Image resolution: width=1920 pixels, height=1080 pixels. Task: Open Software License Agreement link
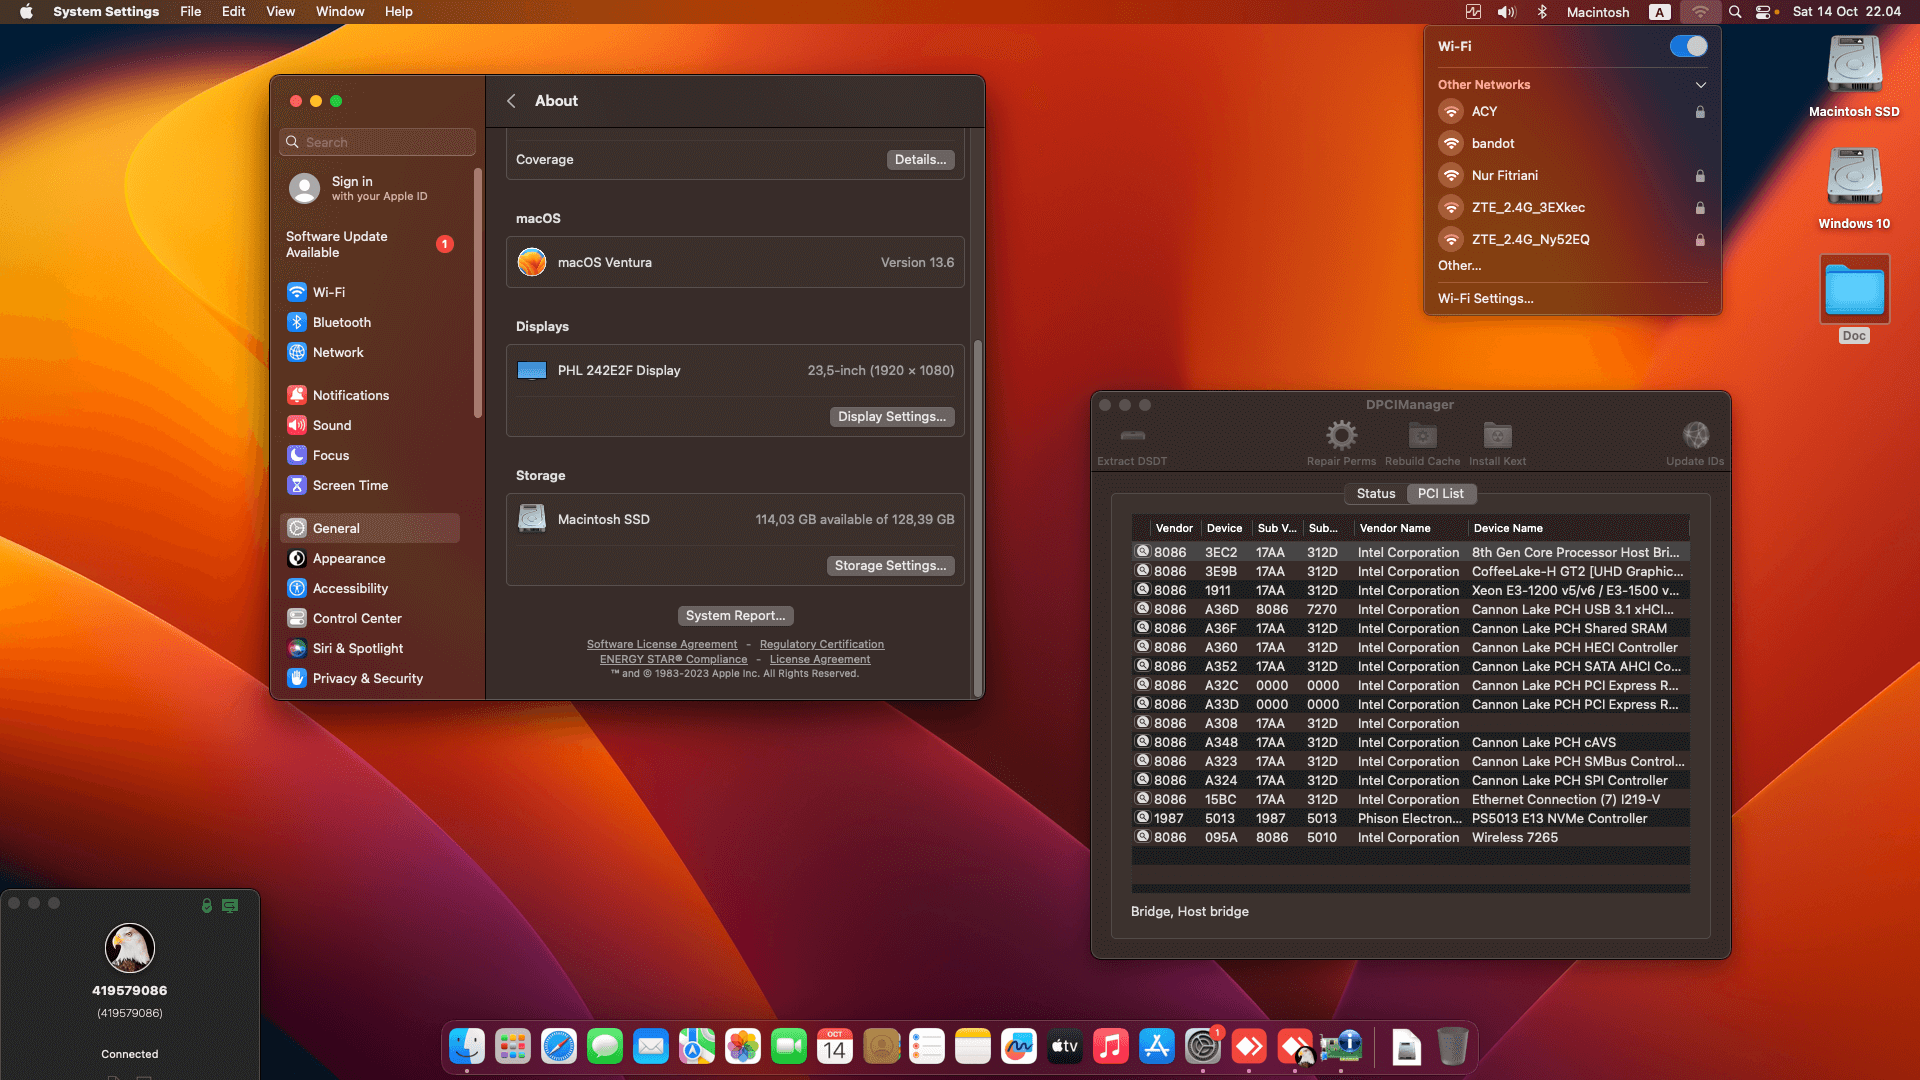[662, 645]
